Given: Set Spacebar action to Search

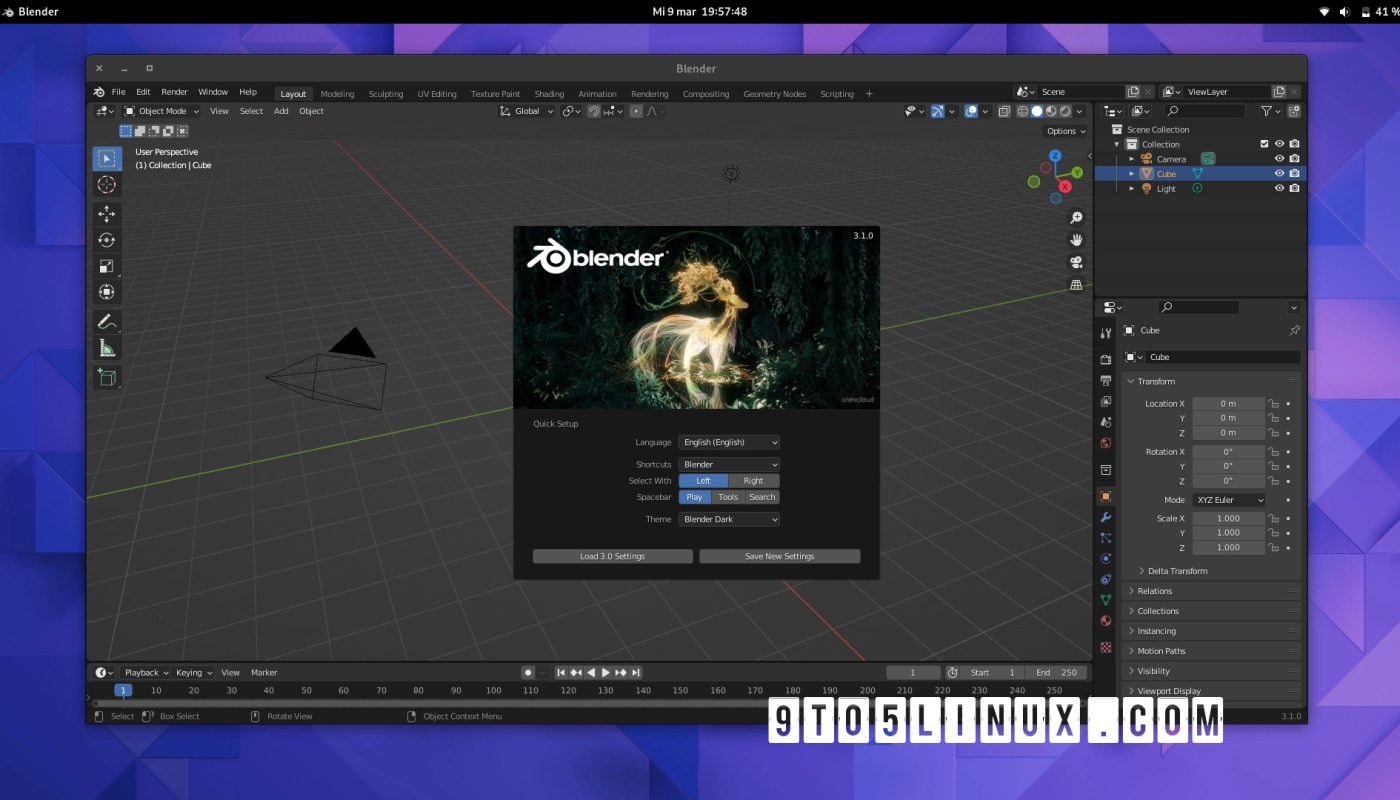Looking at the screenshot, I should 762,497.
